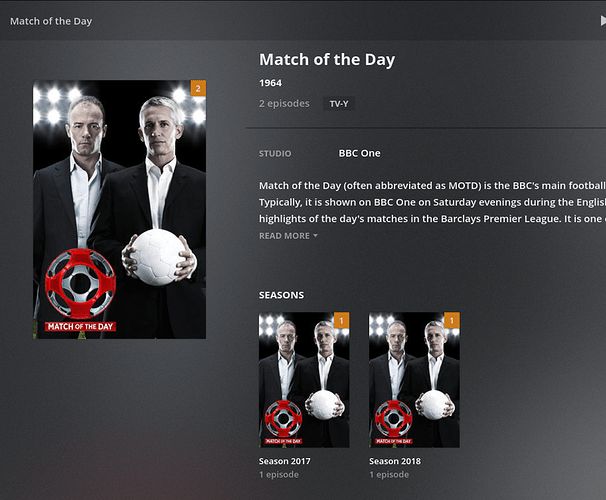Viewport: 606px width, 500px height.
Task: Click the 1964 year label
Action: click(x=270, y=83)
